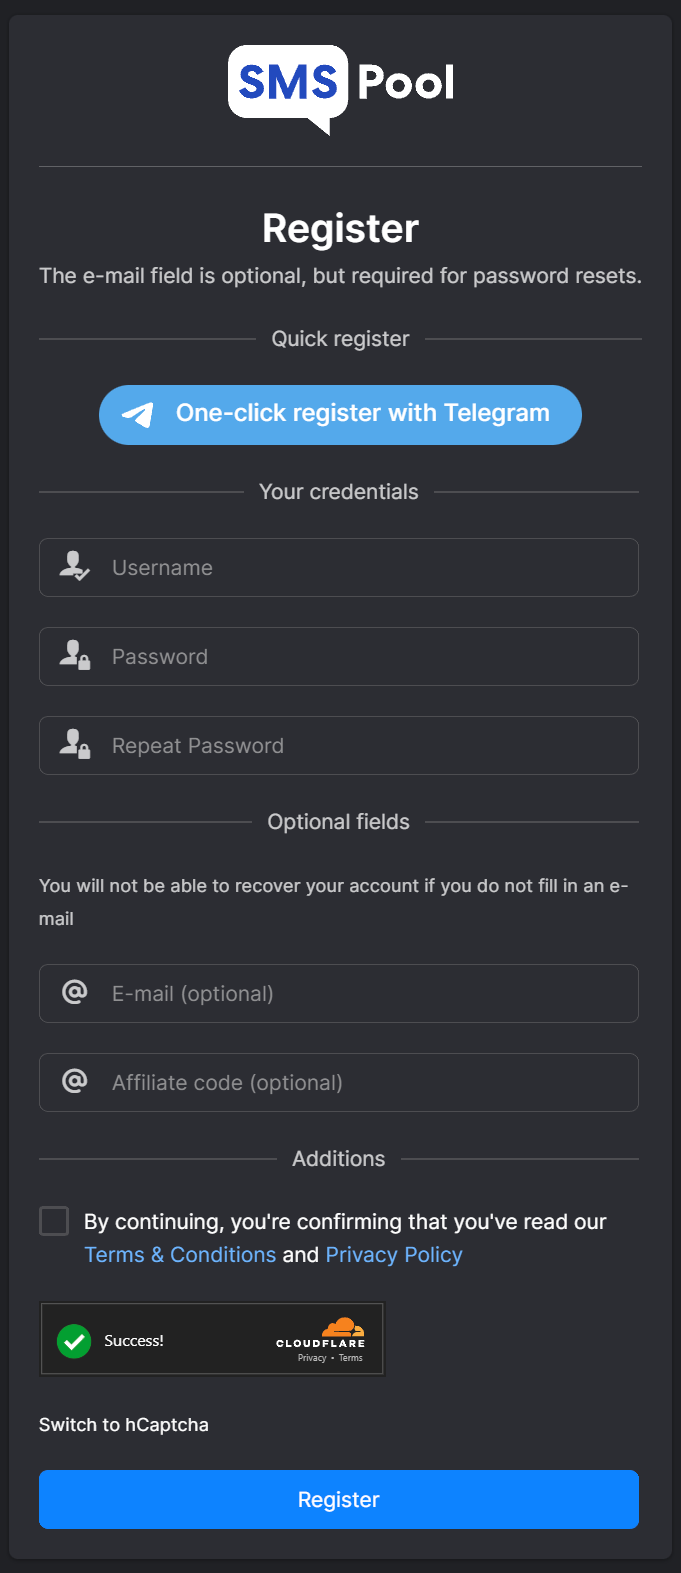Click One-click register with Telegram

pos(340,414)
